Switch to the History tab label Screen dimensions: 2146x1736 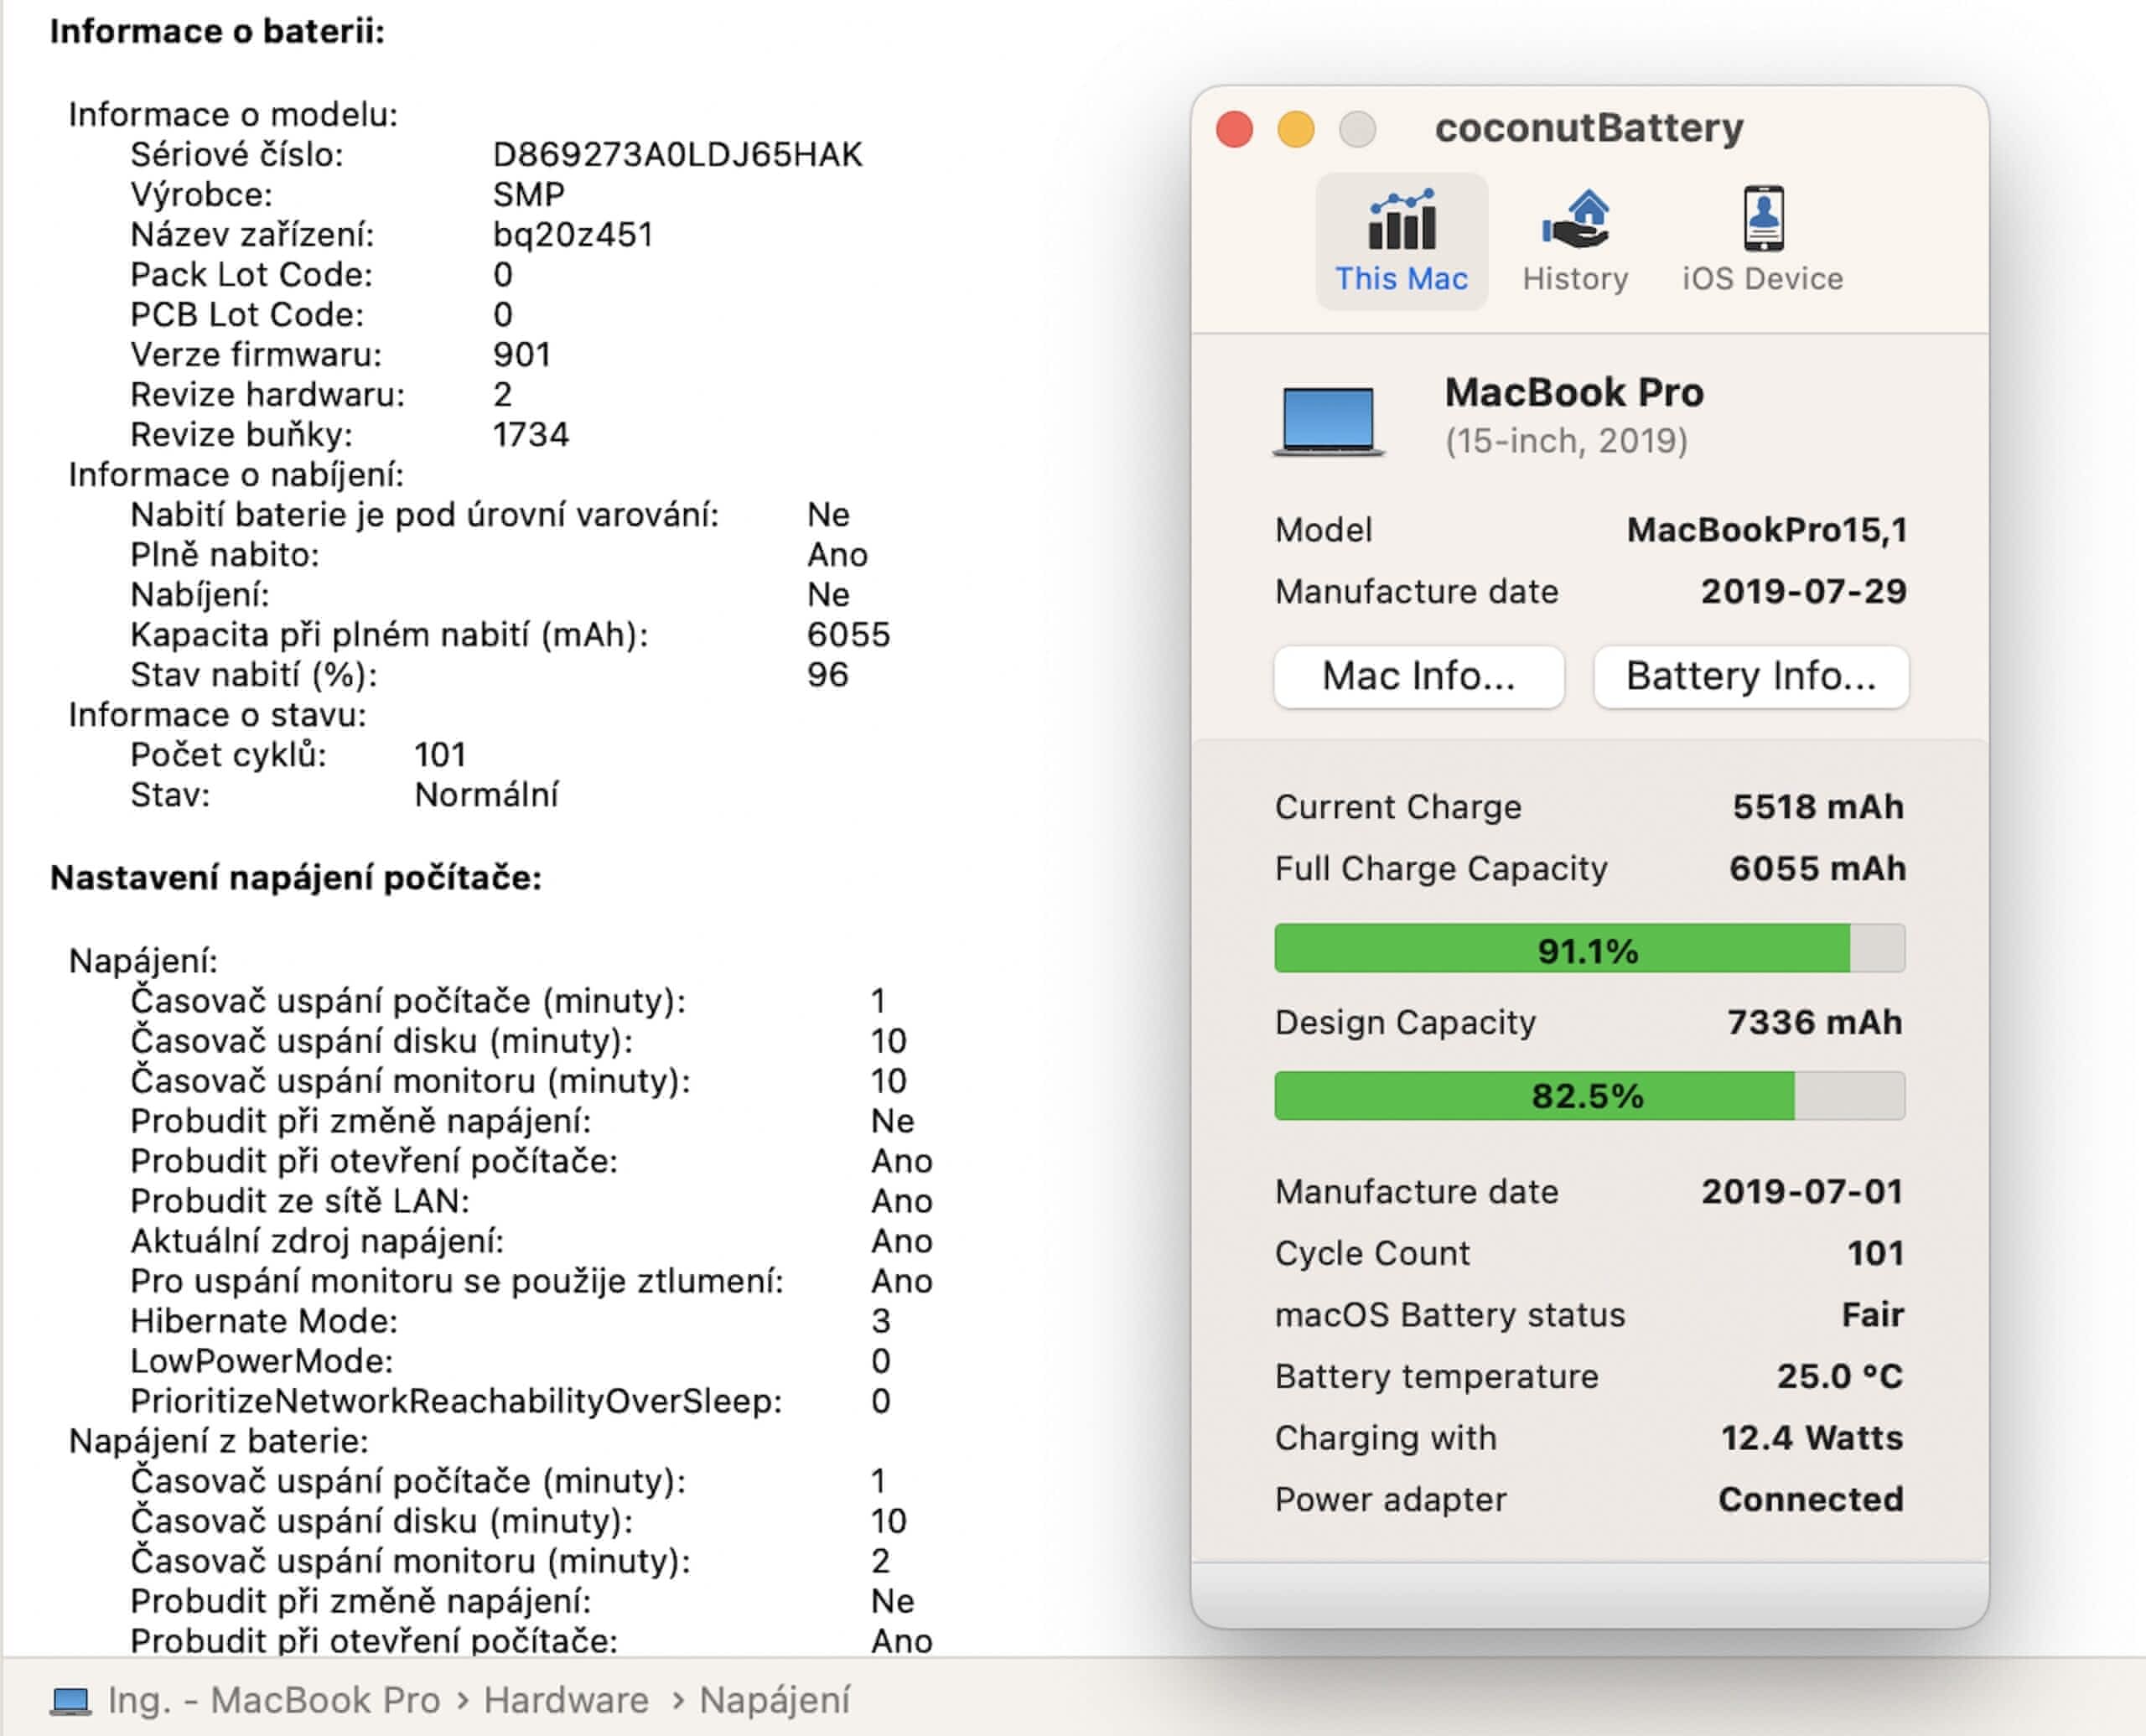point(1575,279)
